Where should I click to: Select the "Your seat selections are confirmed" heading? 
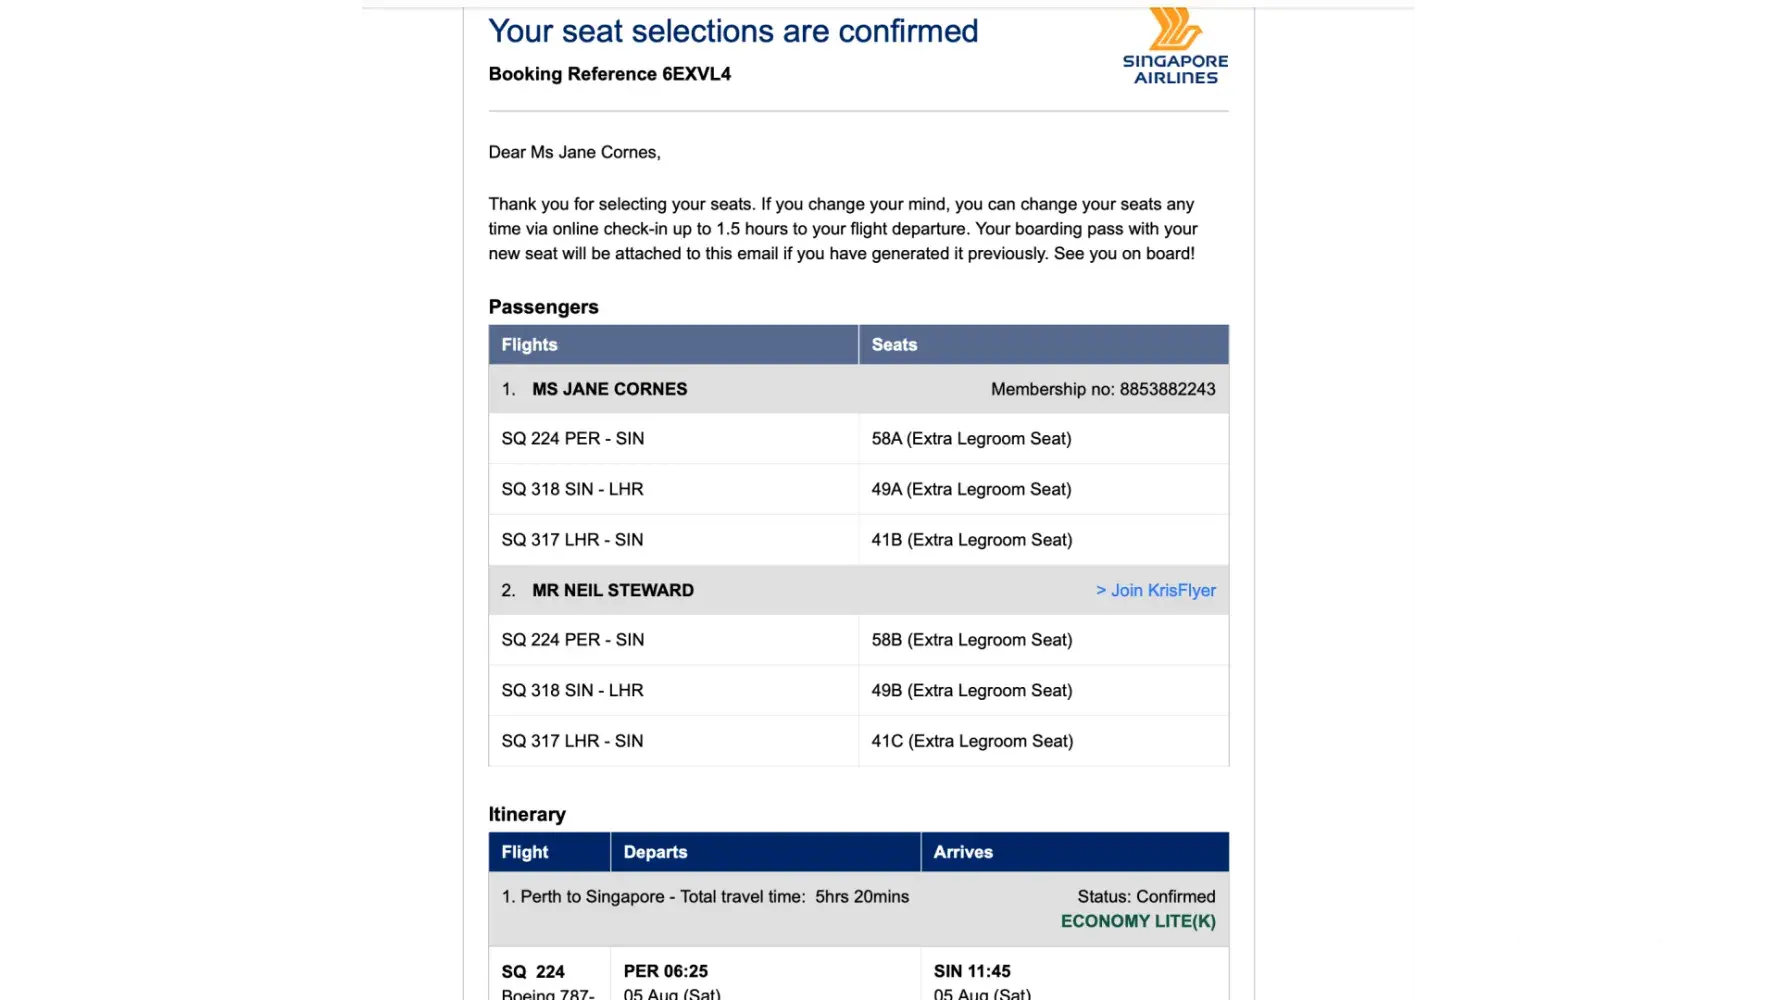click(733, 31)
